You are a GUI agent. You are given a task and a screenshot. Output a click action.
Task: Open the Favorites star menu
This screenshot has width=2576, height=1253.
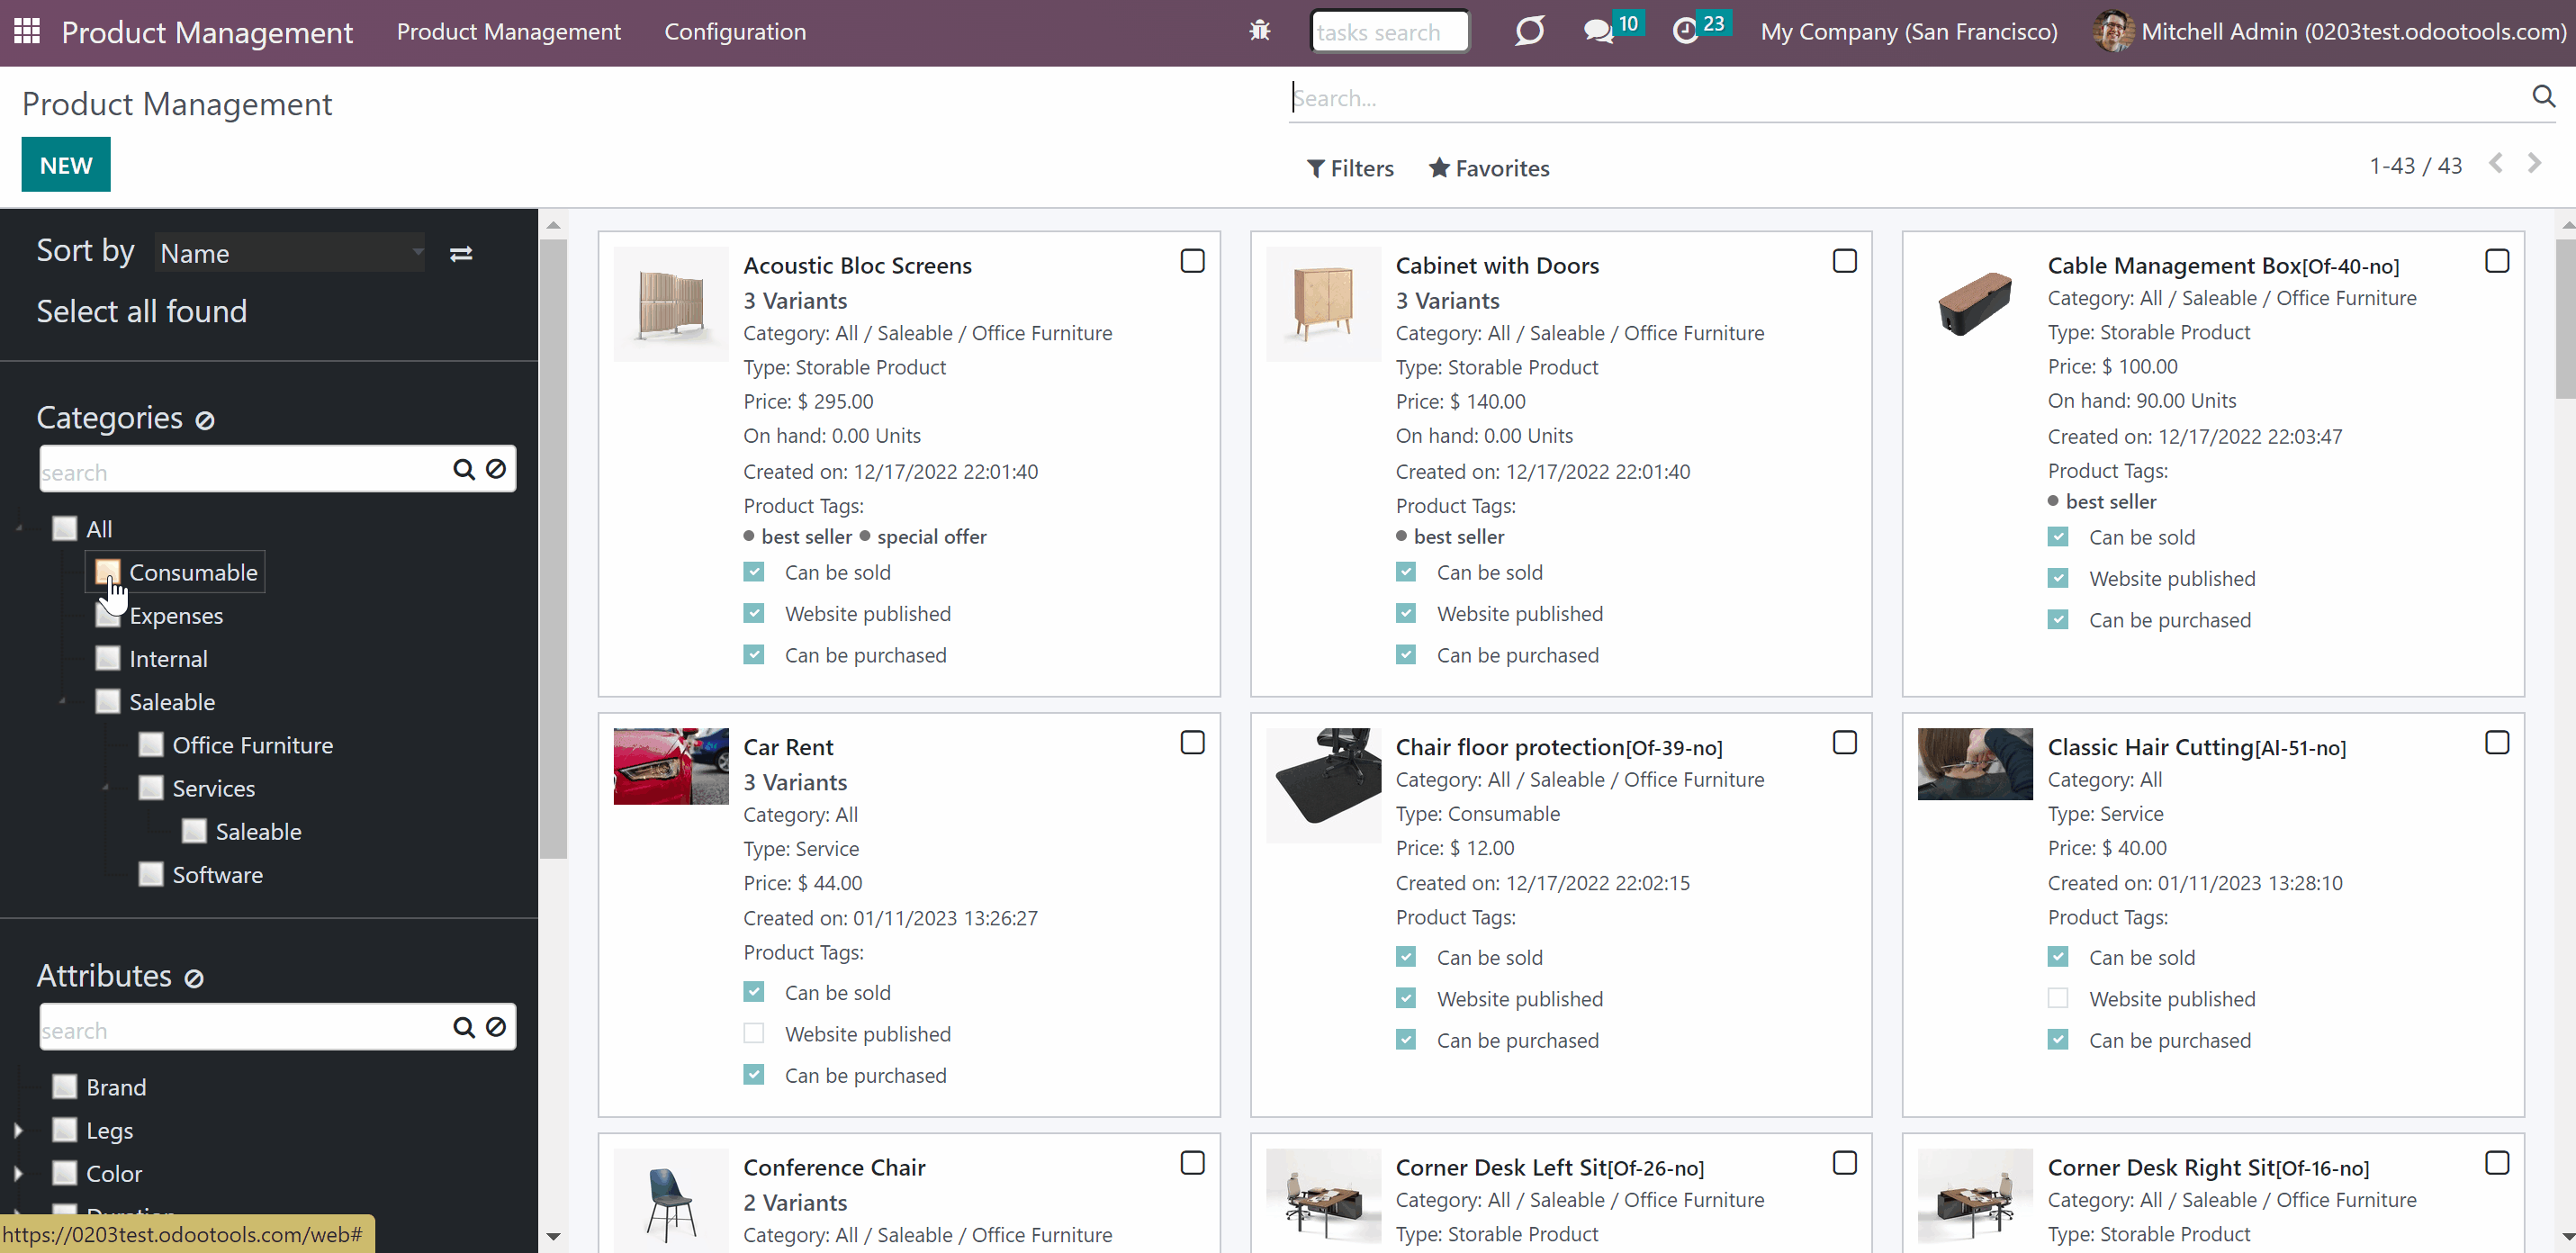click(x=1489, y=168)
